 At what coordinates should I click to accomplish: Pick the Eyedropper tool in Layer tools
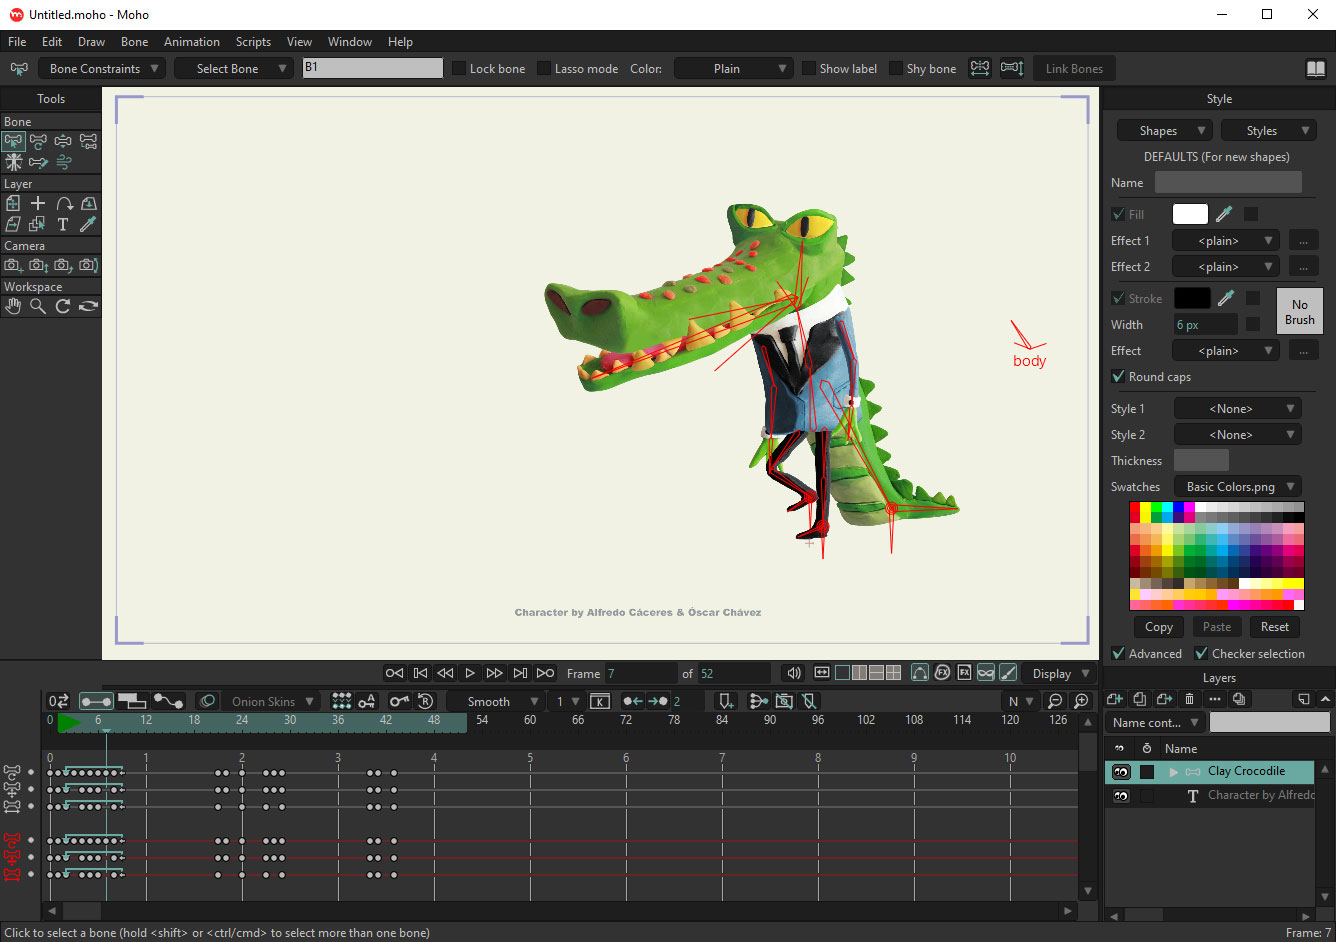pos(88,224)
